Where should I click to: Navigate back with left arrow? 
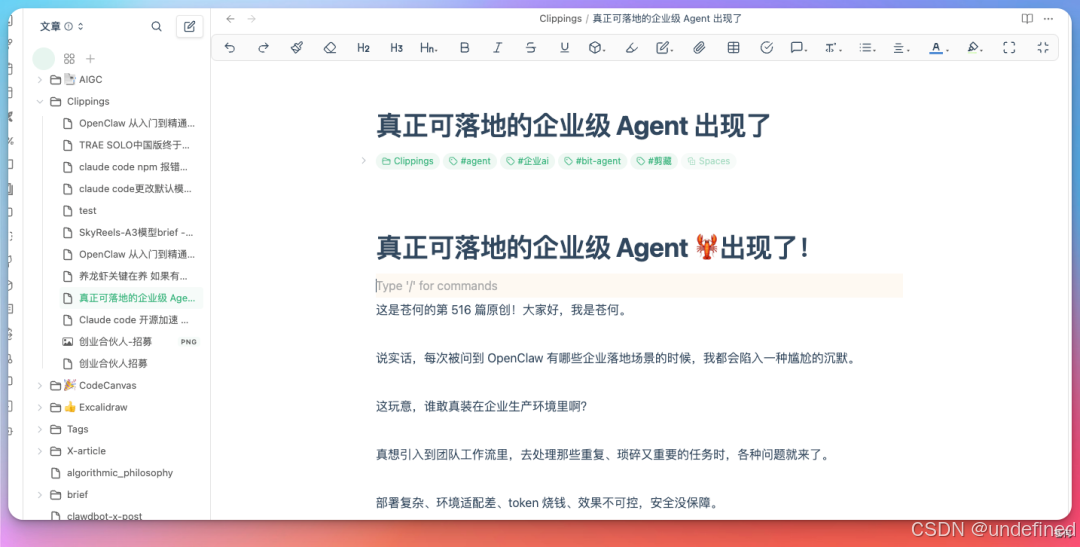click(x=231, y=19)
